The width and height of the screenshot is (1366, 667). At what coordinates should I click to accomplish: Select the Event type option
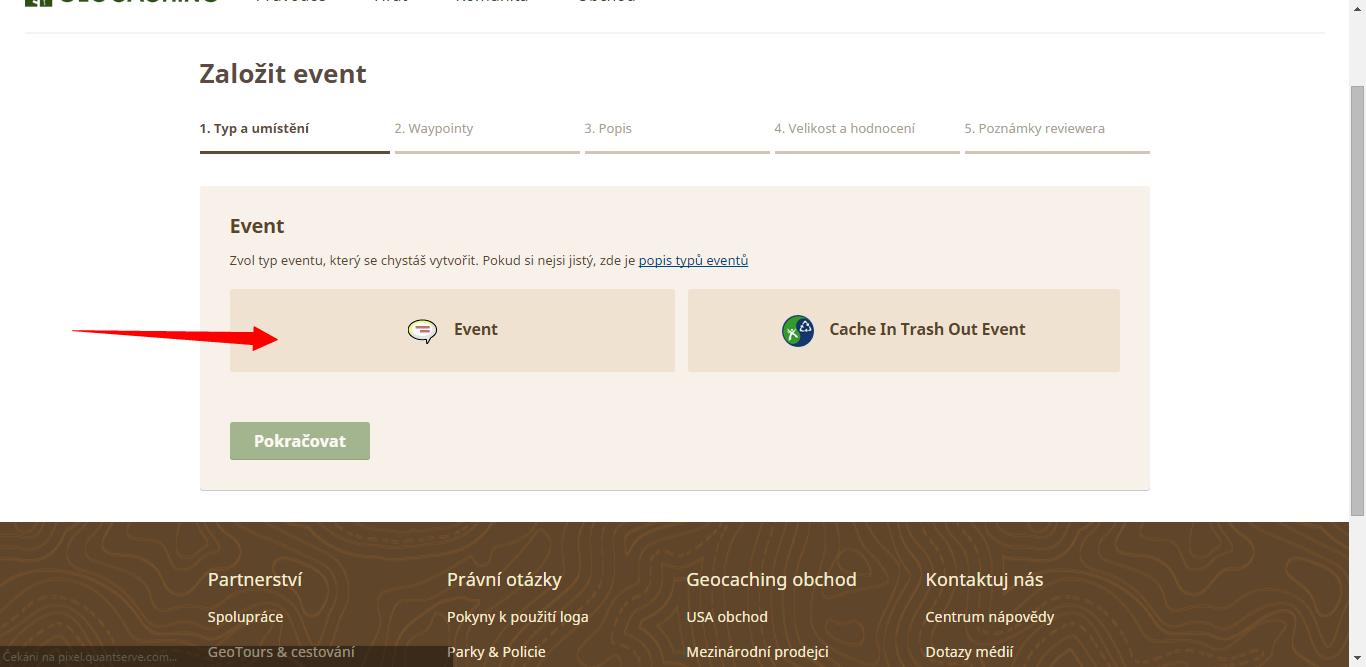452,331
